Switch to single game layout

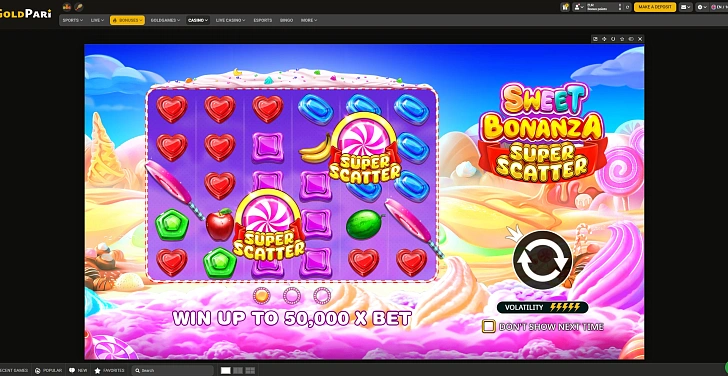click(226, 370)
